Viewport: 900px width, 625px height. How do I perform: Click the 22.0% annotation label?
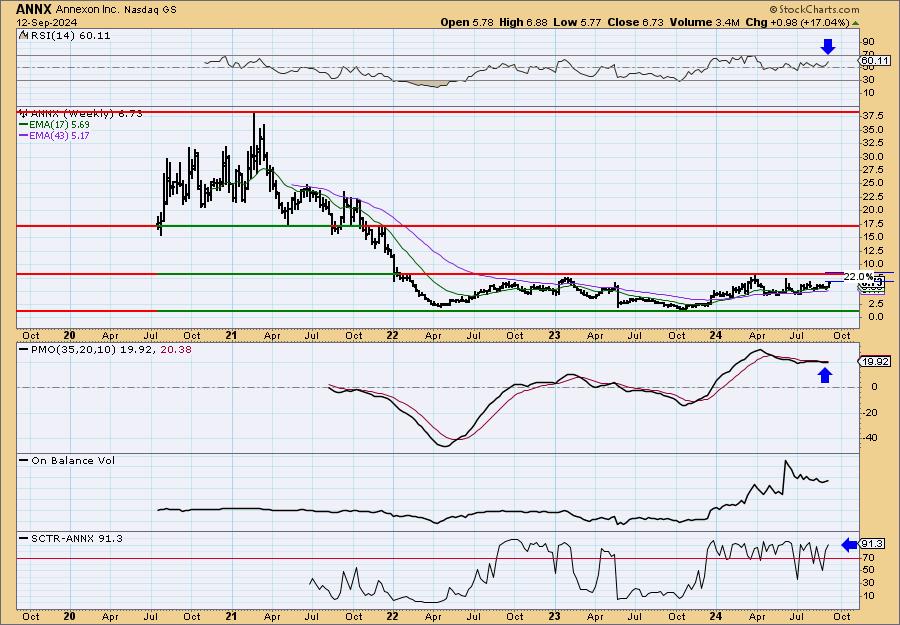pos(859,277)
